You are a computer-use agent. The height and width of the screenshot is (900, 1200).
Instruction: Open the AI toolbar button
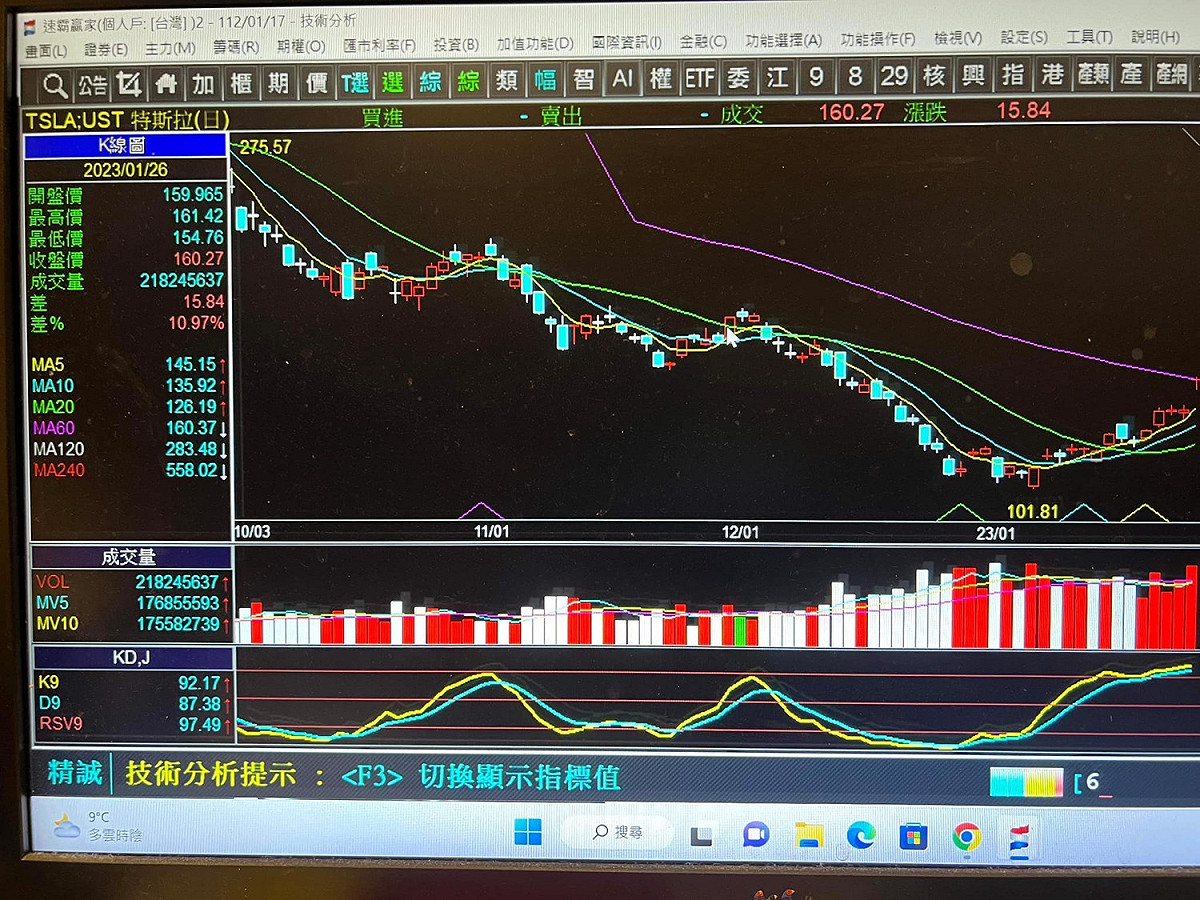(622, 78)
